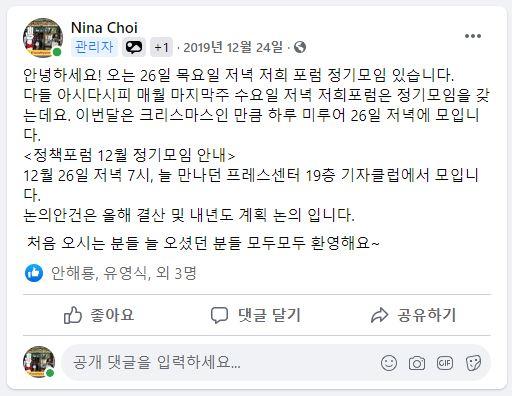Viewport: 512px width, 396px height.
Task: Open the sticker picker icon
Action: pyautogui.click(x=473, y=363)
